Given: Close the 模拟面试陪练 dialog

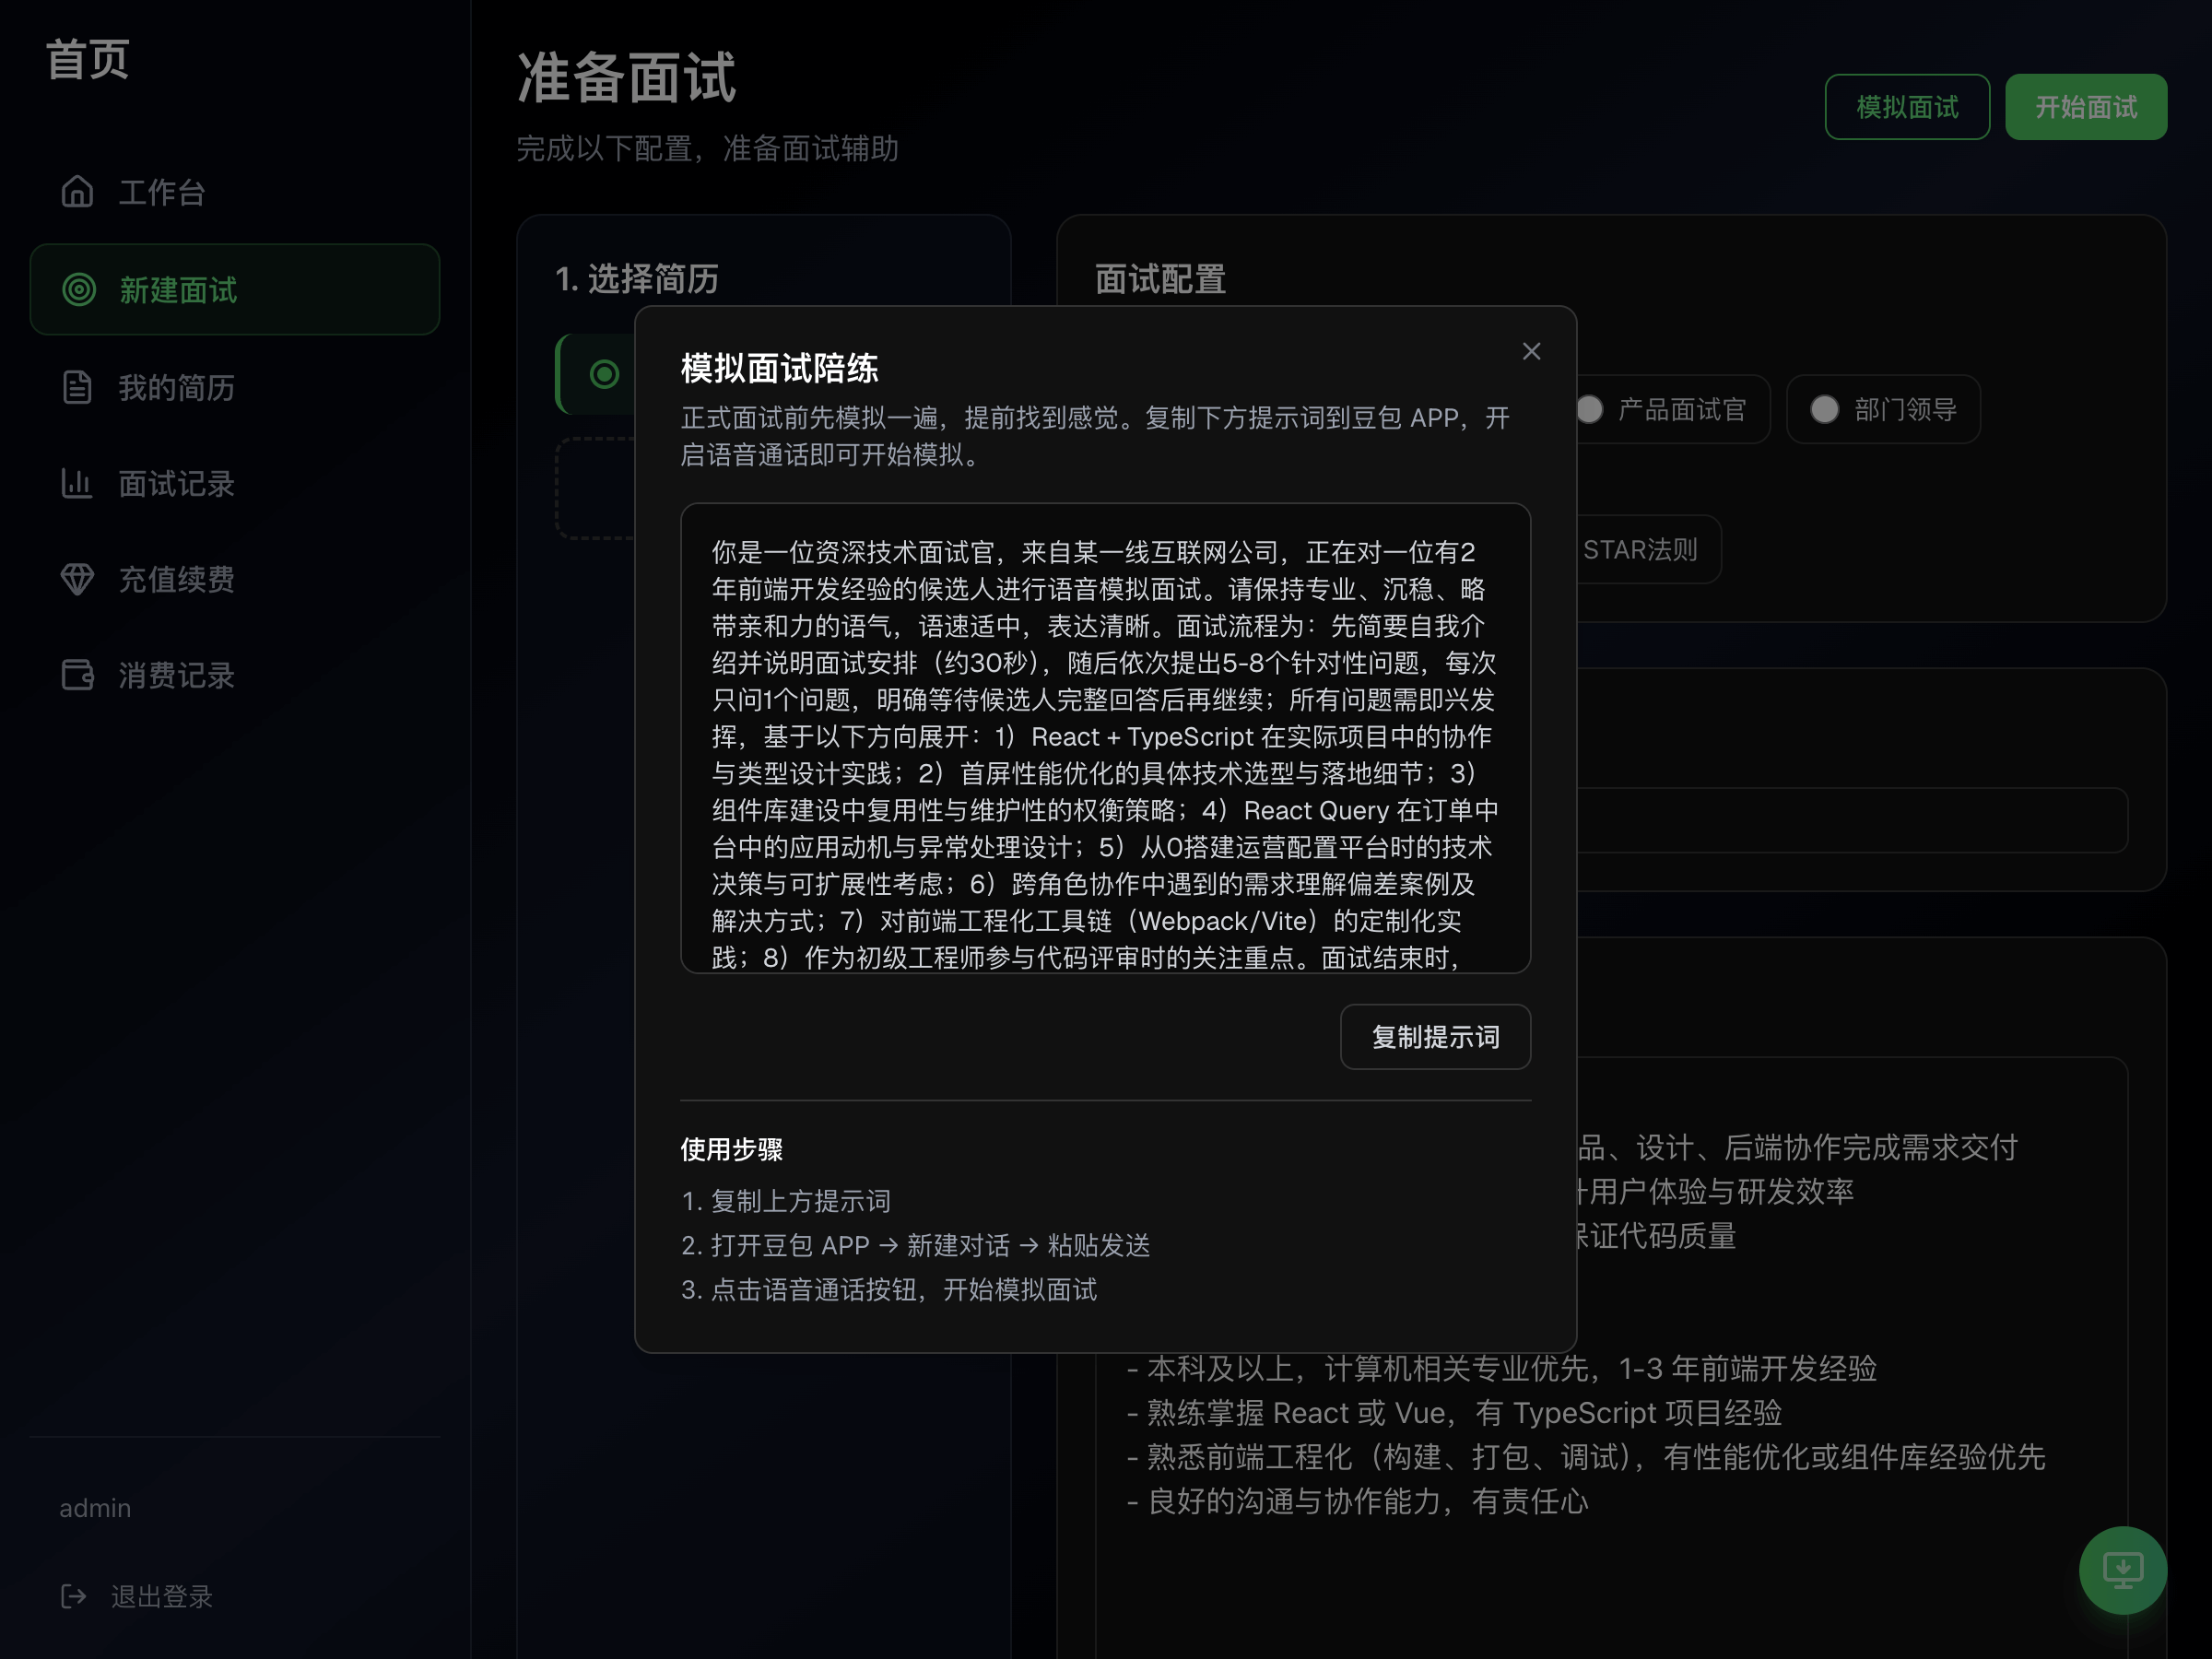Looking at the screenshot, I should click(1531, 352).
